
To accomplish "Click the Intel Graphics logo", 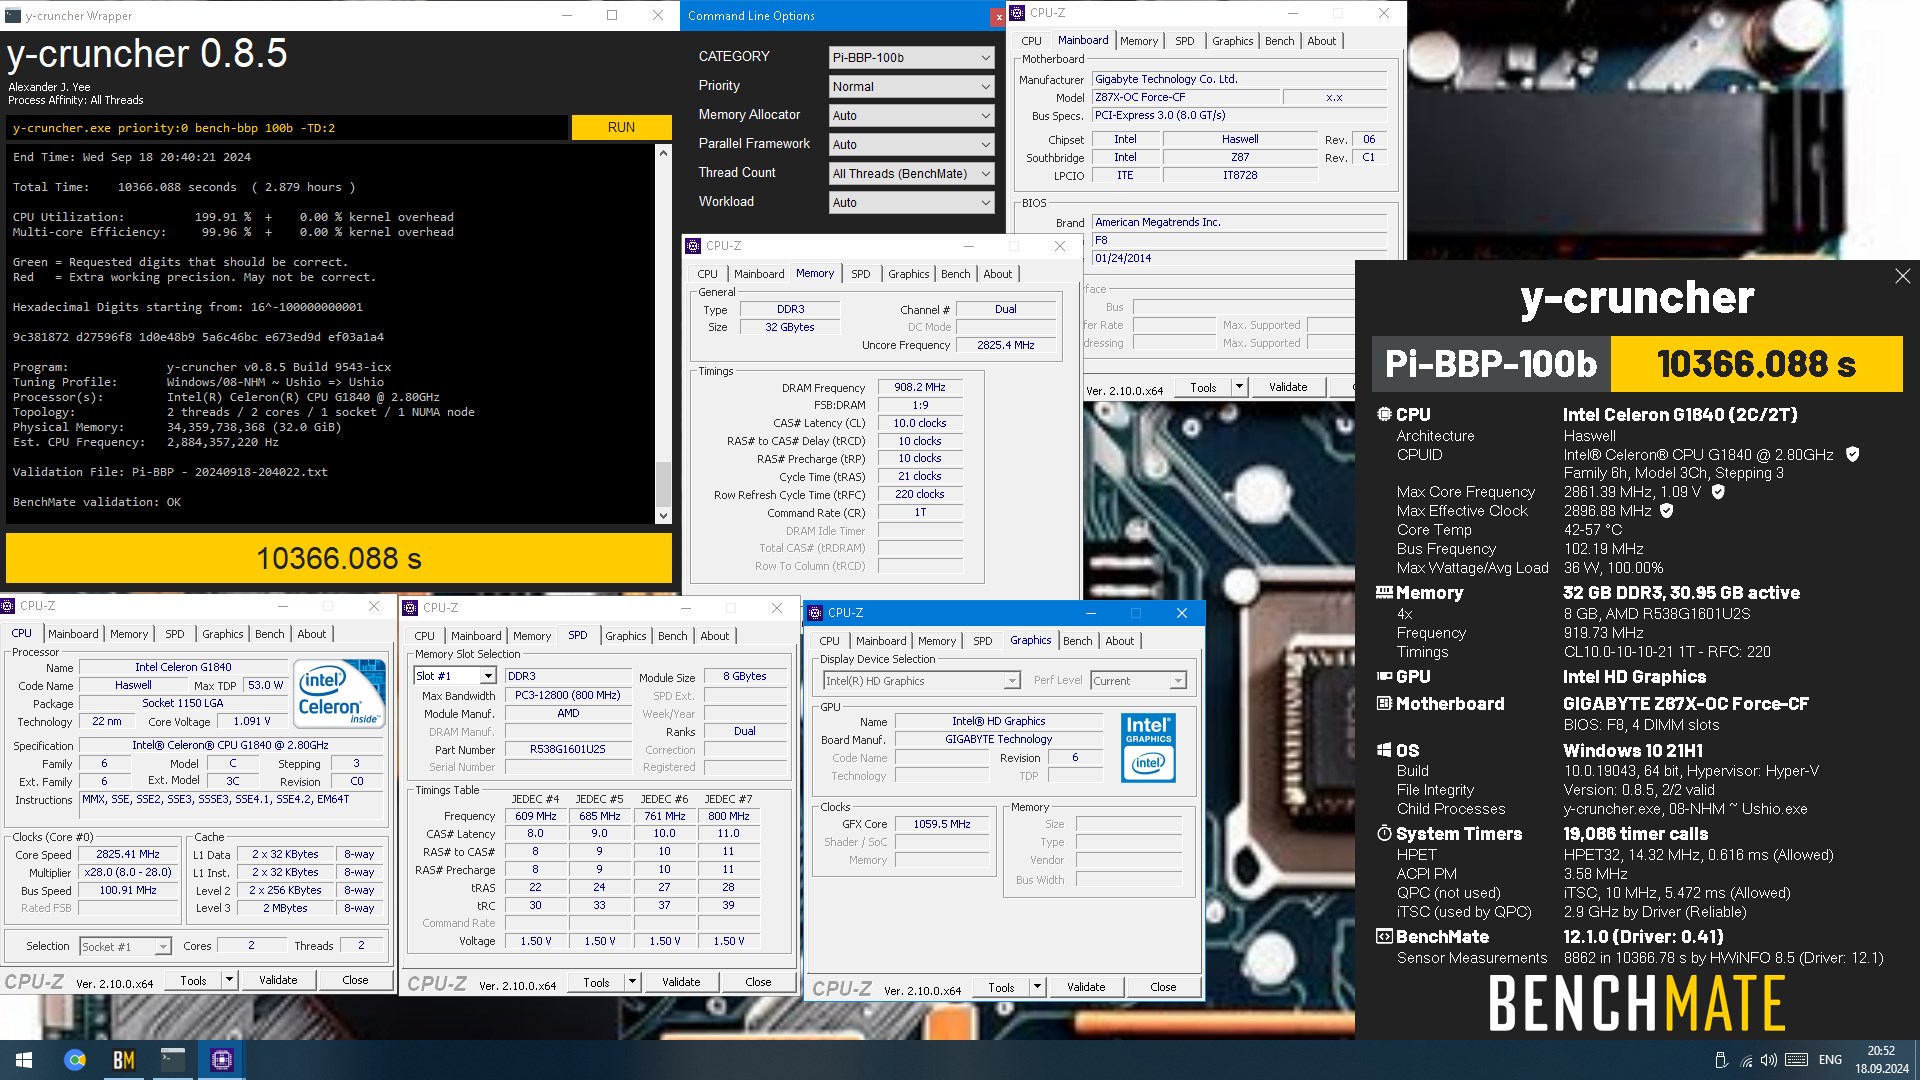I will [x=1148, y=747].
